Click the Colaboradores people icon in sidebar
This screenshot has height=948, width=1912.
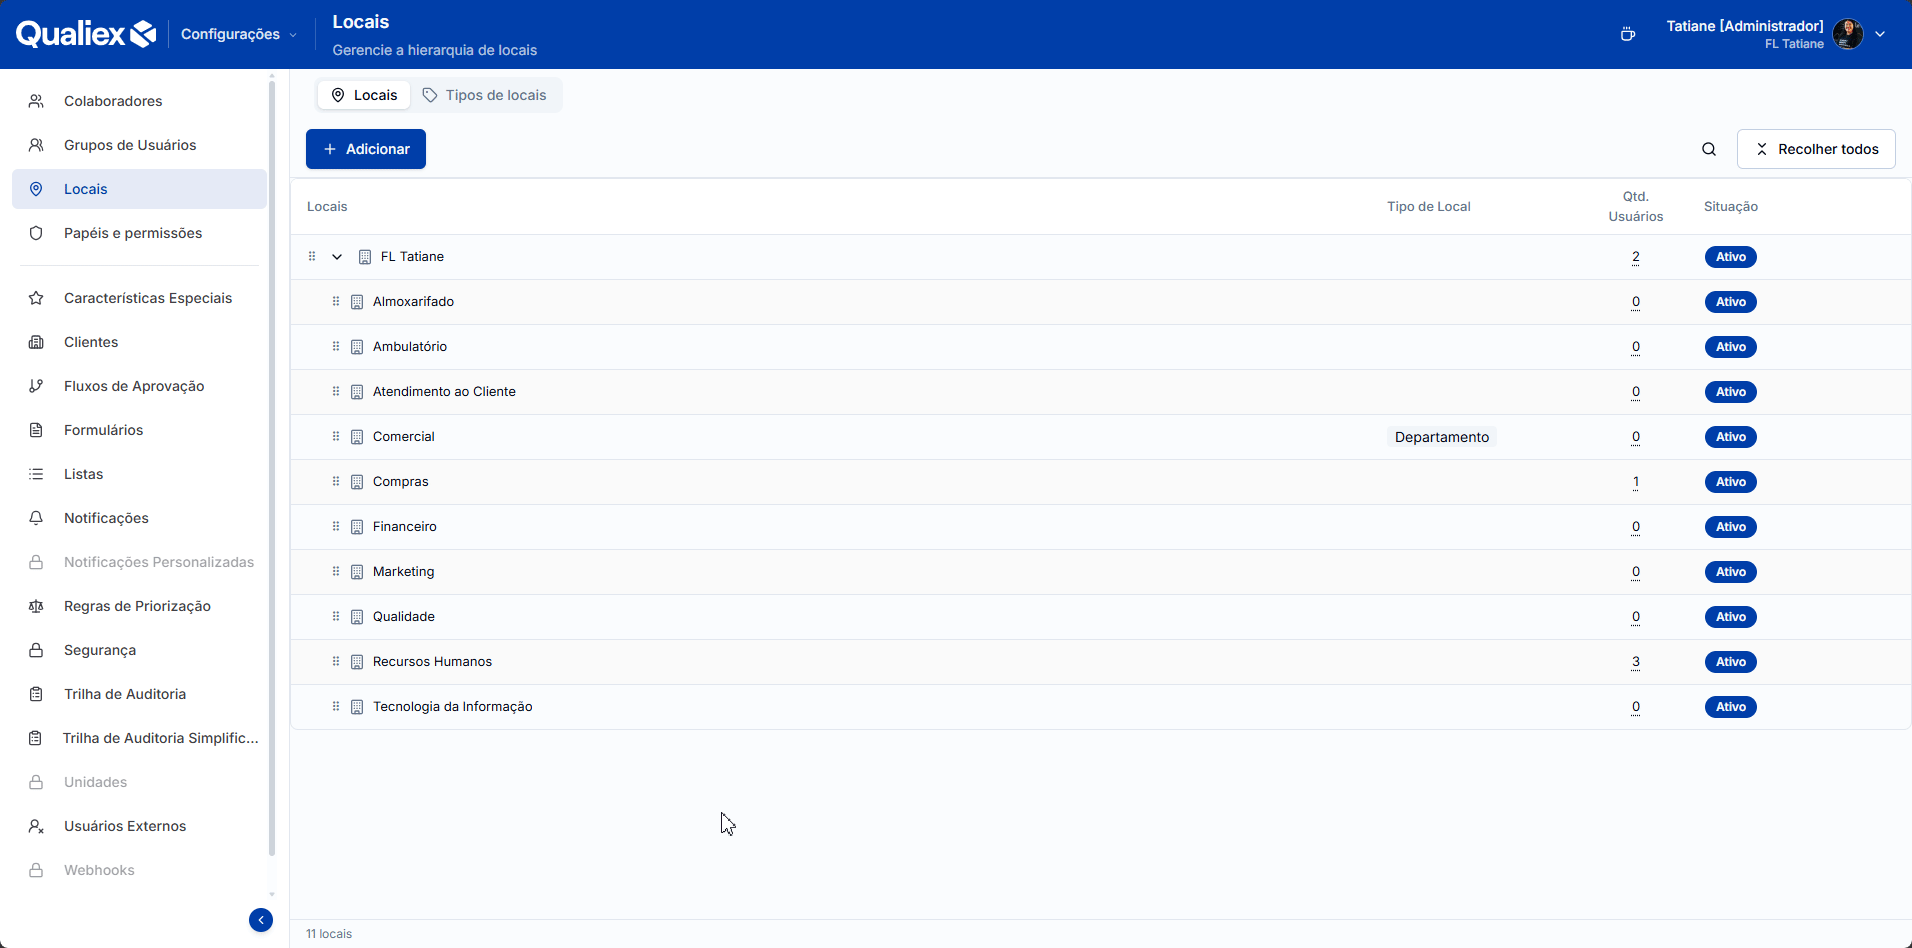[x=36, y=101]
